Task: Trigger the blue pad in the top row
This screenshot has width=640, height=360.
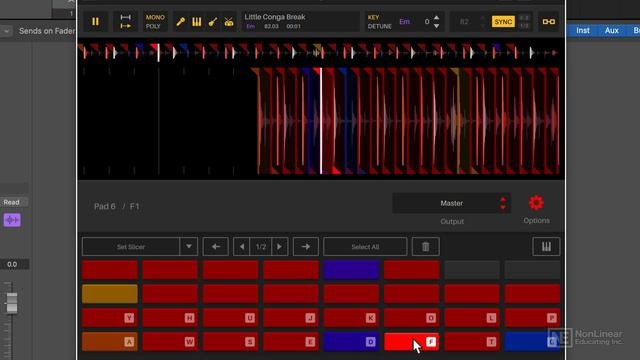Action: (x=351, y=270)
